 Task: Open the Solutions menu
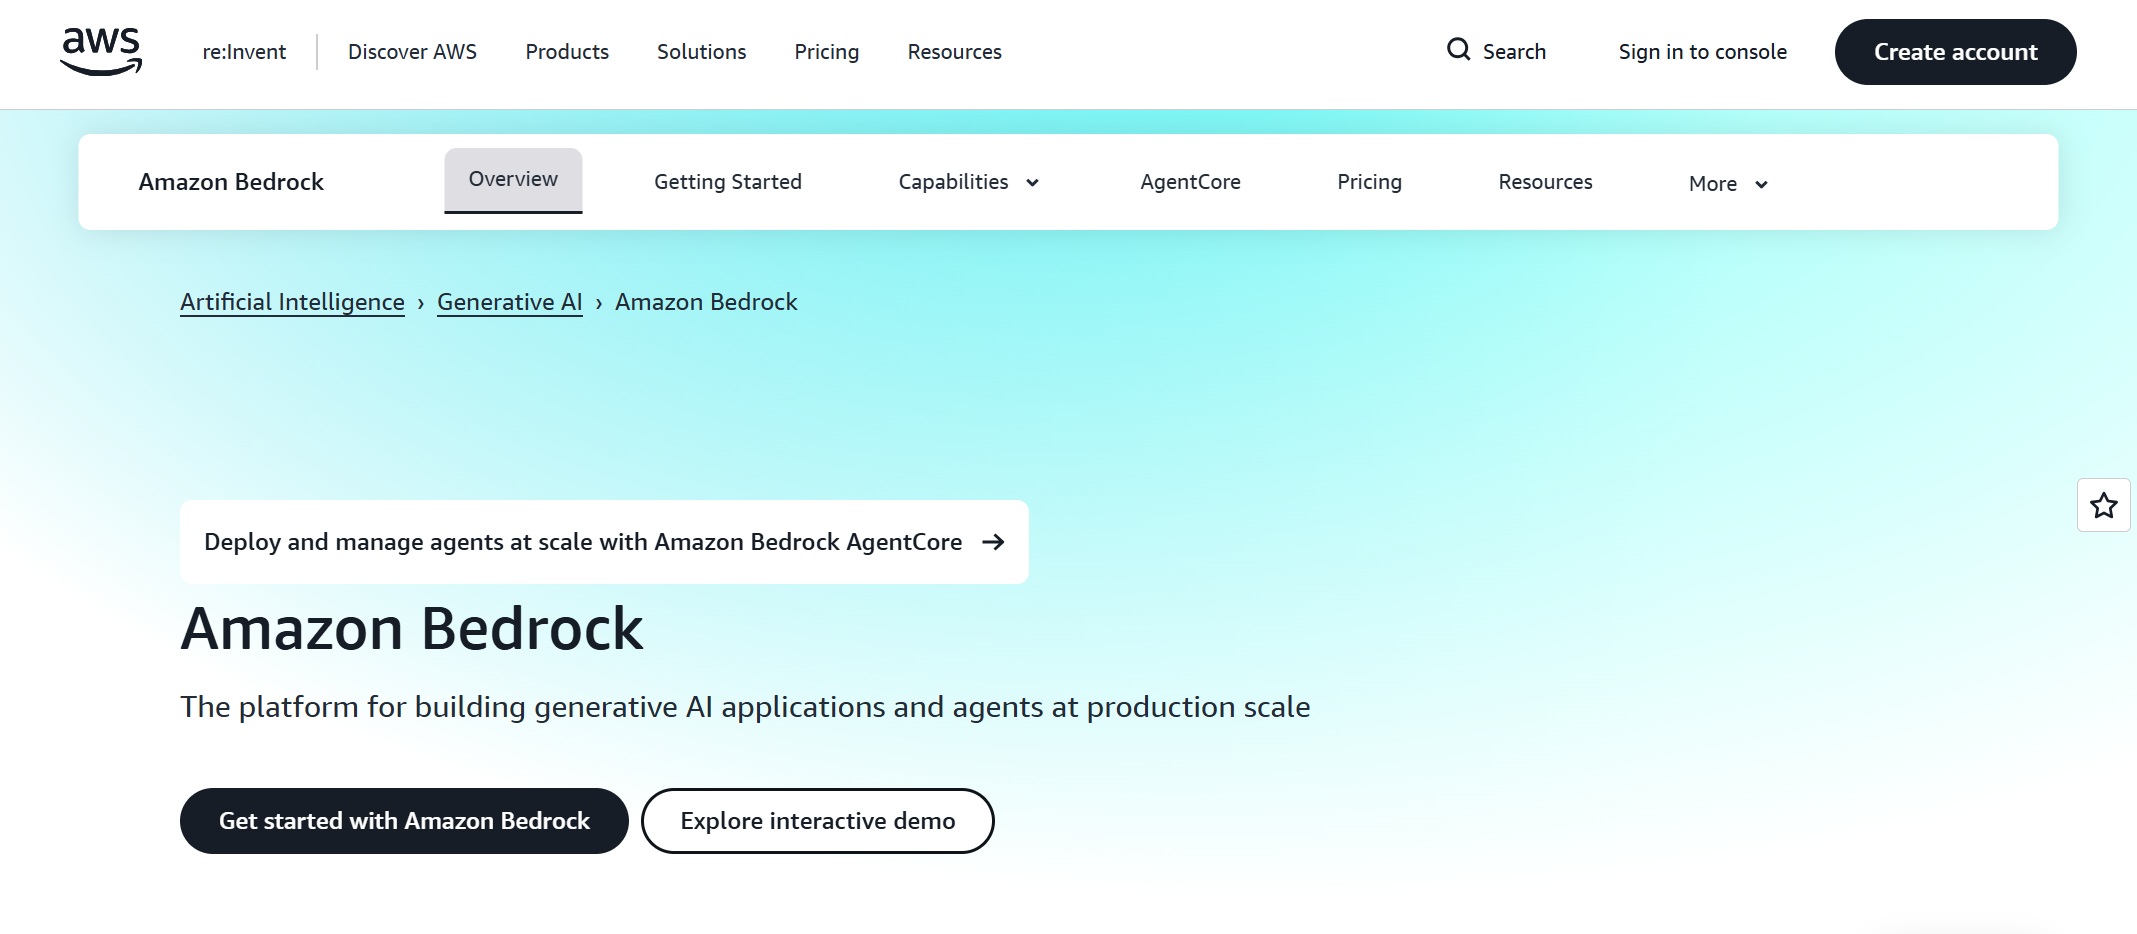pos(701,52)
